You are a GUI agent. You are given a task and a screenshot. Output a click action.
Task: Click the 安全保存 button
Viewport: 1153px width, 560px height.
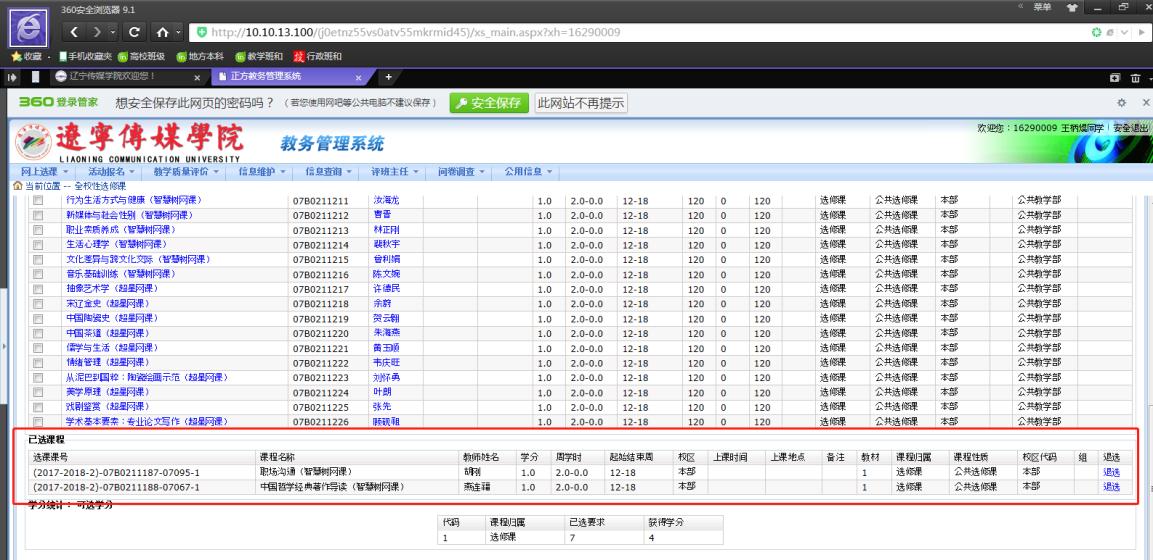click(x=489, y=103)
